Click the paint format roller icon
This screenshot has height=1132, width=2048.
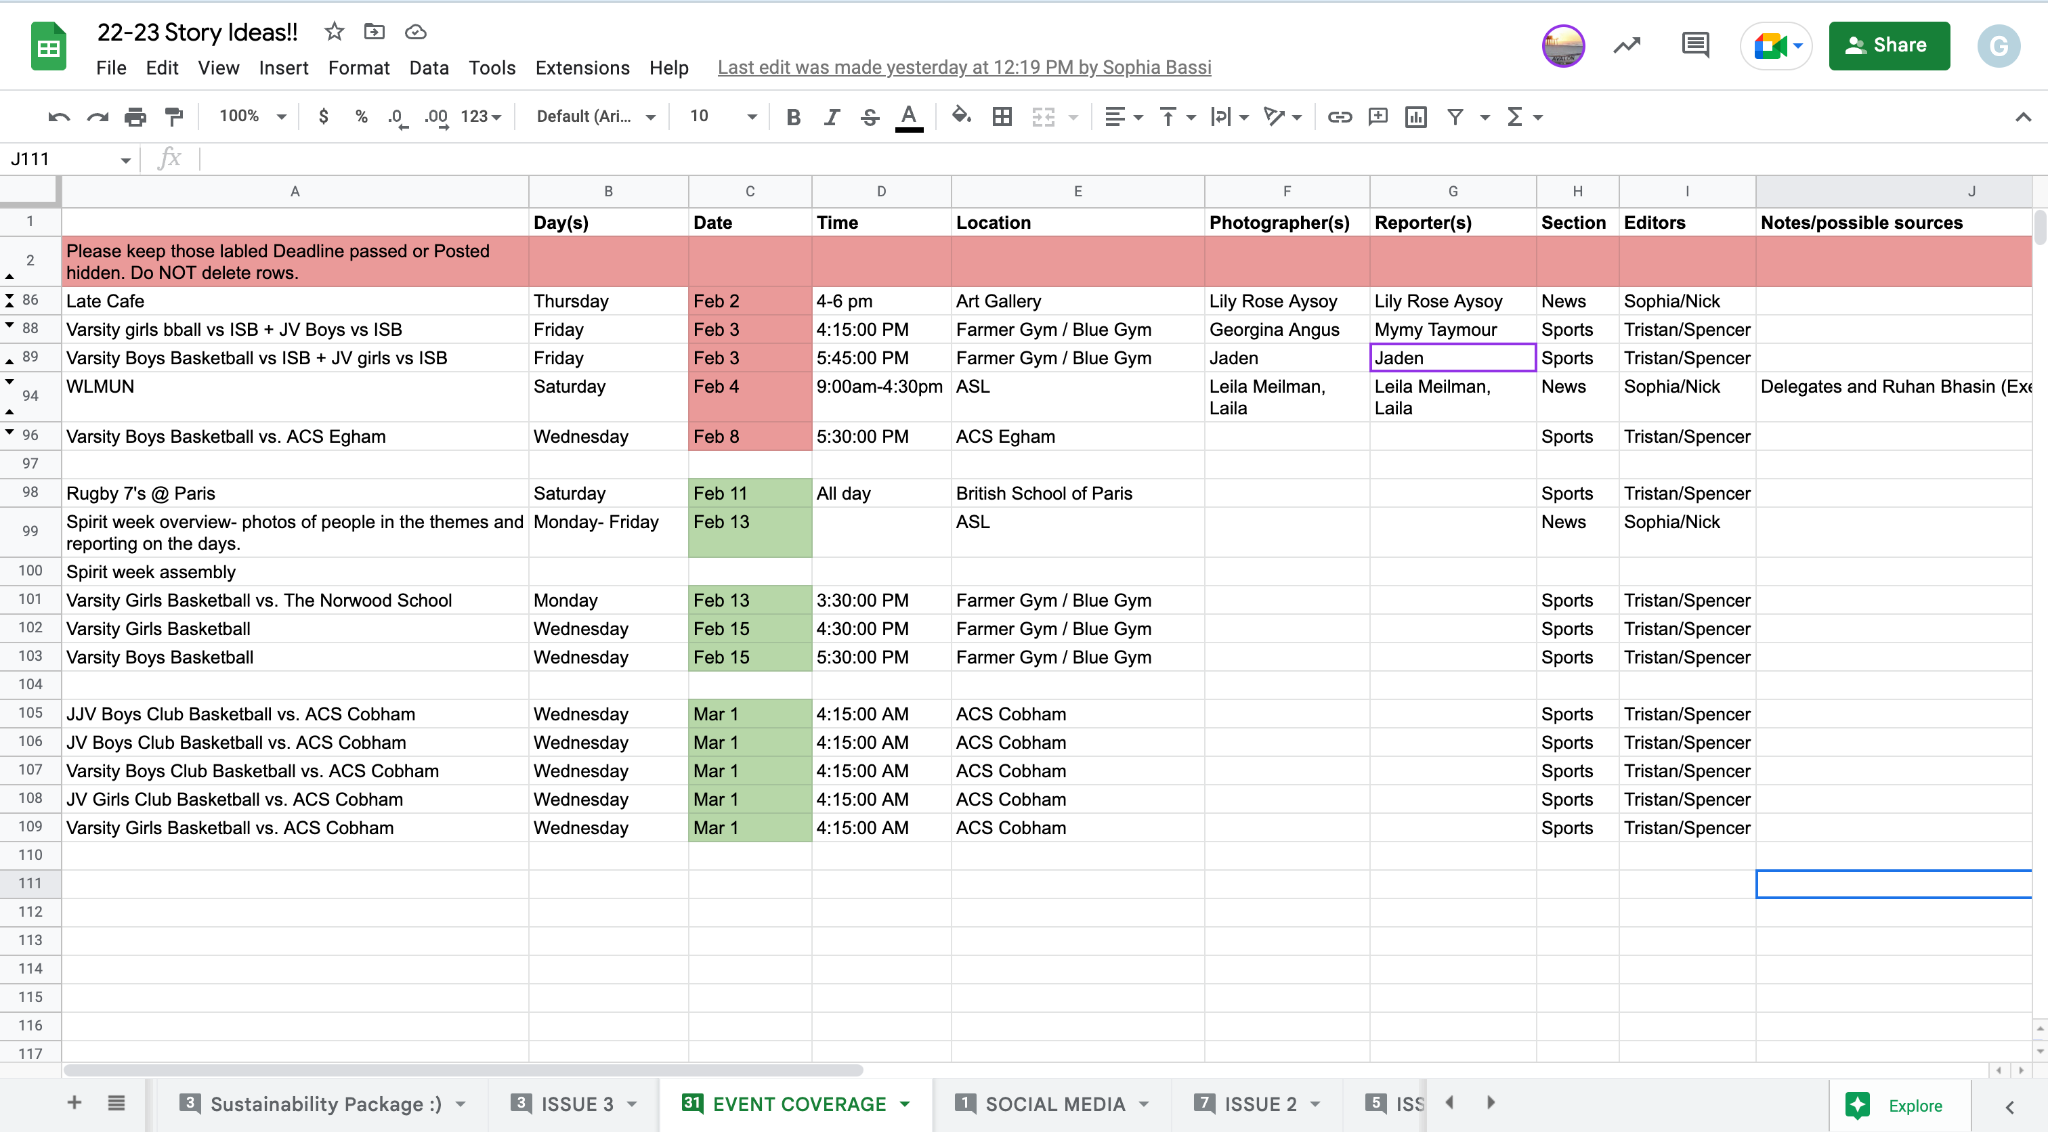(174, 117)
